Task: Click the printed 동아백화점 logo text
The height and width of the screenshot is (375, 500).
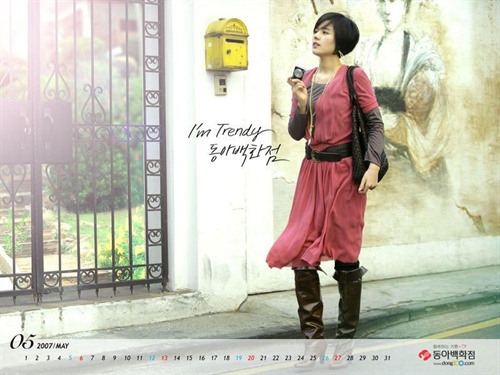Action: [454, 354]
